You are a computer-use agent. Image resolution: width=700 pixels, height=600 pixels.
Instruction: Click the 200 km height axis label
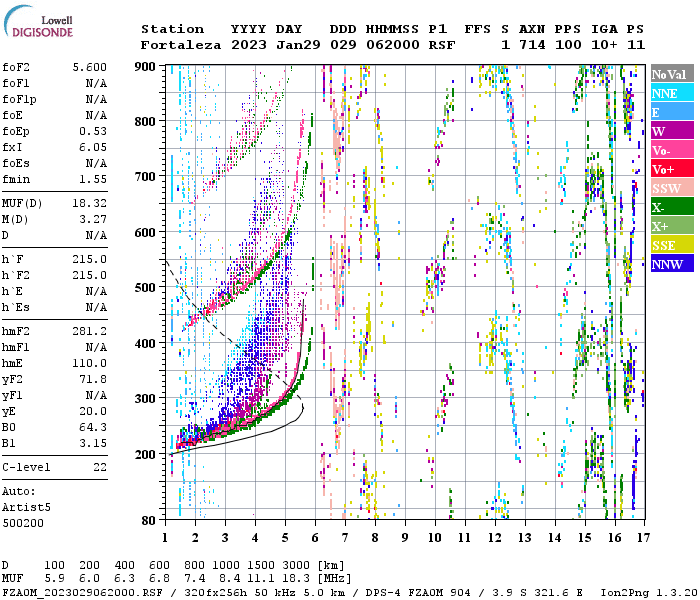pyautogui.click(x=145, y=454)
